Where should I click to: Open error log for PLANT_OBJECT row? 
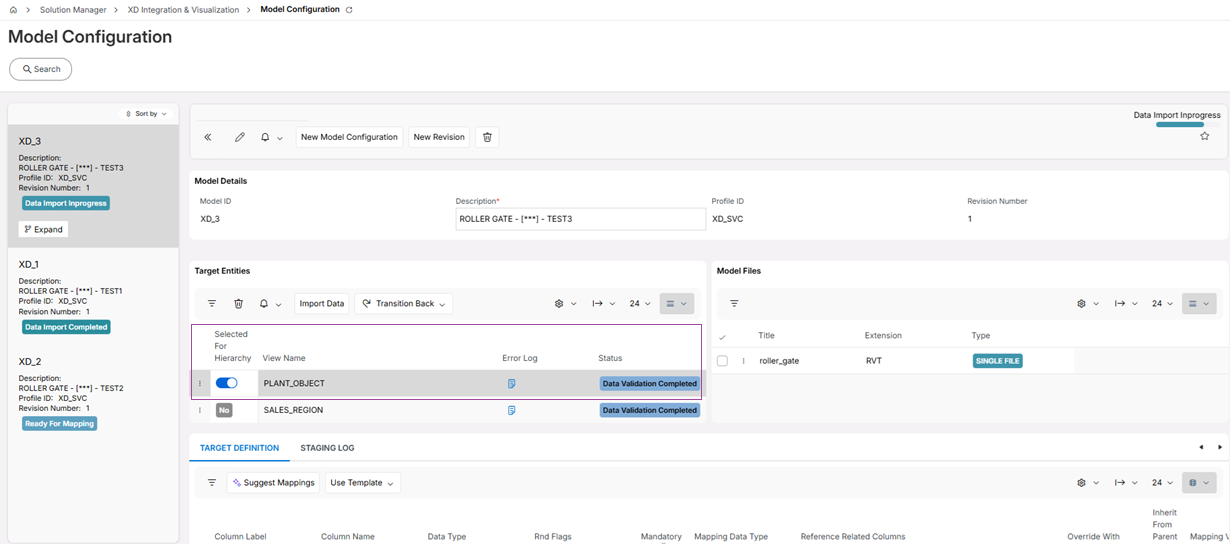511,384
